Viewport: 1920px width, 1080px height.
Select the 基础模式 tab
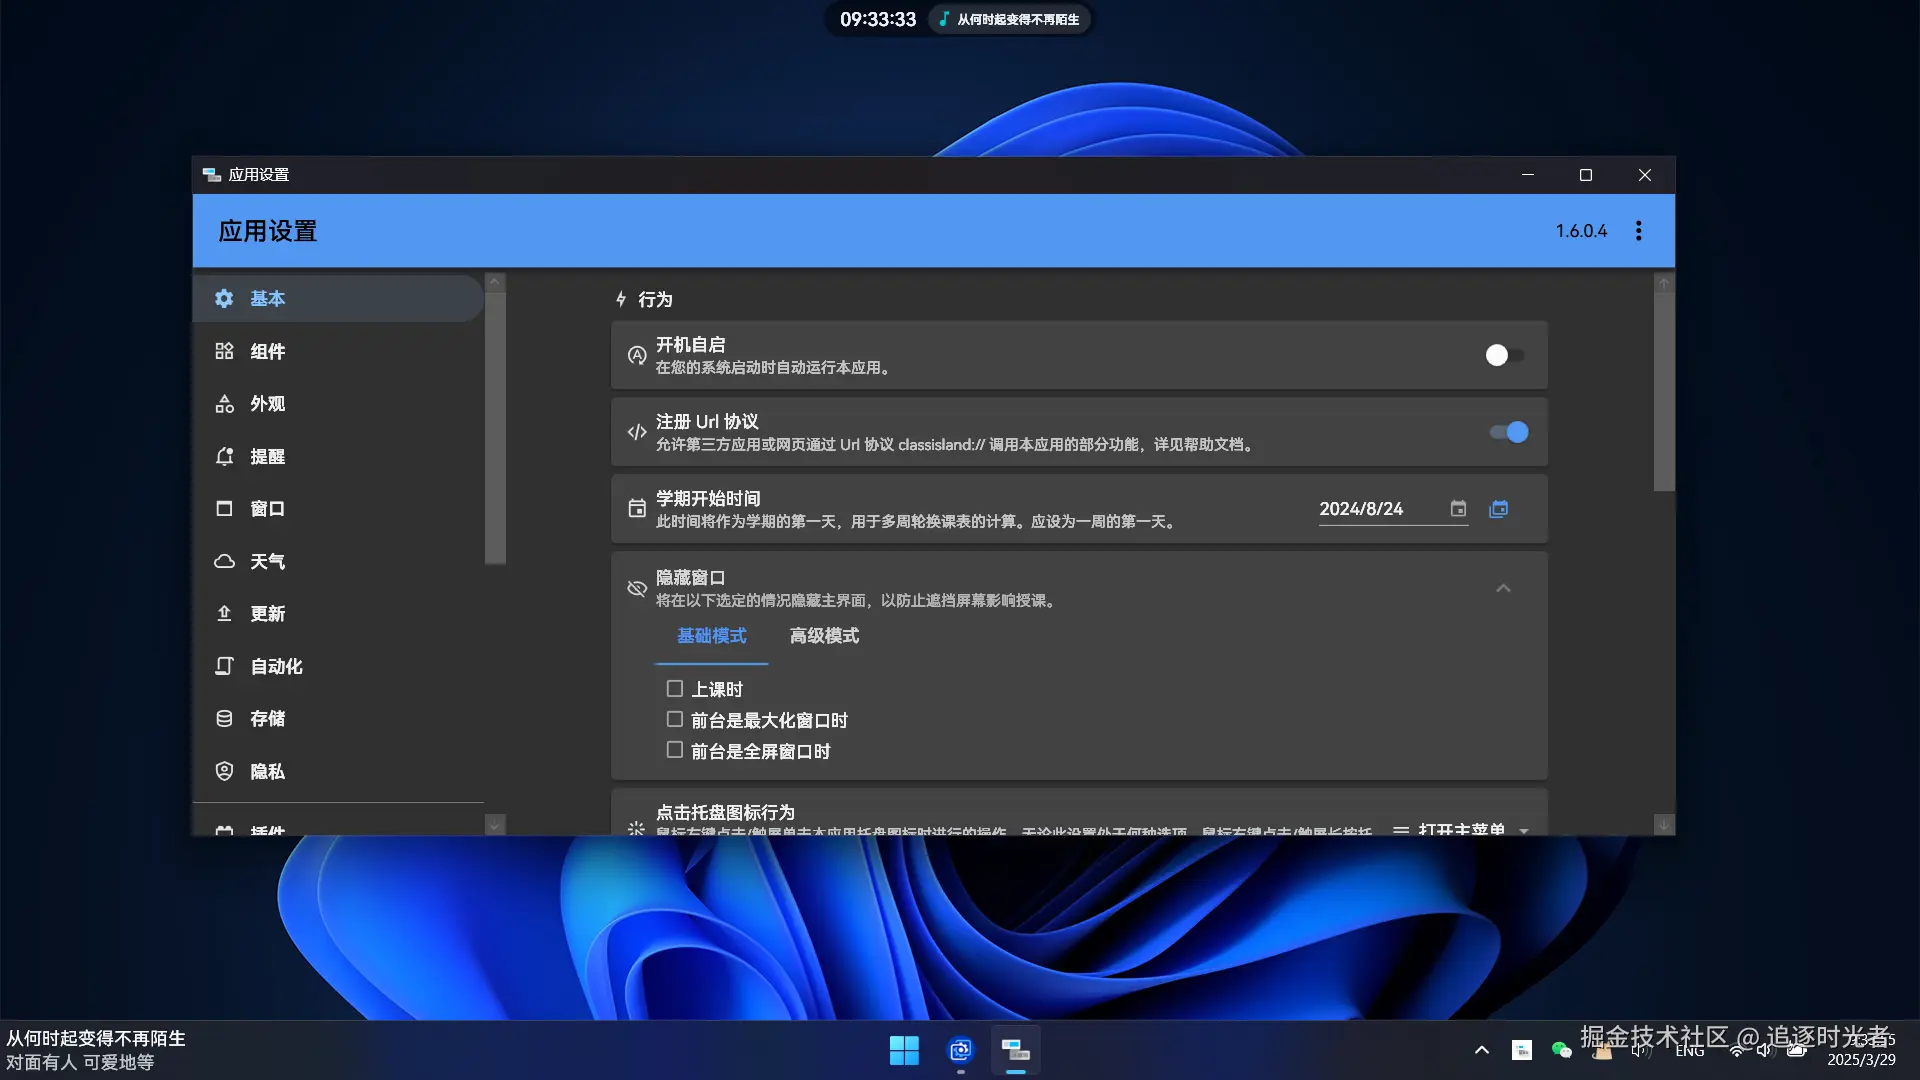point(711,636)
